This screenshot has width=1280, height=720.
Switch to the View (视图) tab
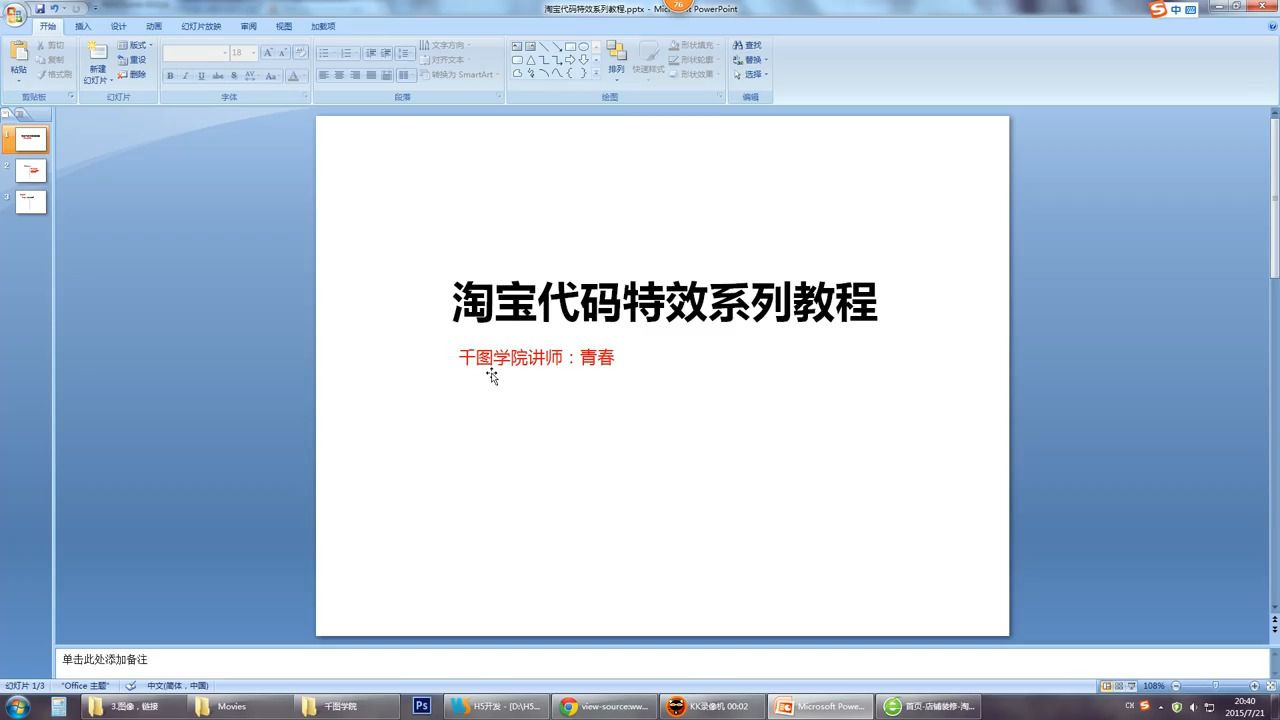click(x=284, y=26)
